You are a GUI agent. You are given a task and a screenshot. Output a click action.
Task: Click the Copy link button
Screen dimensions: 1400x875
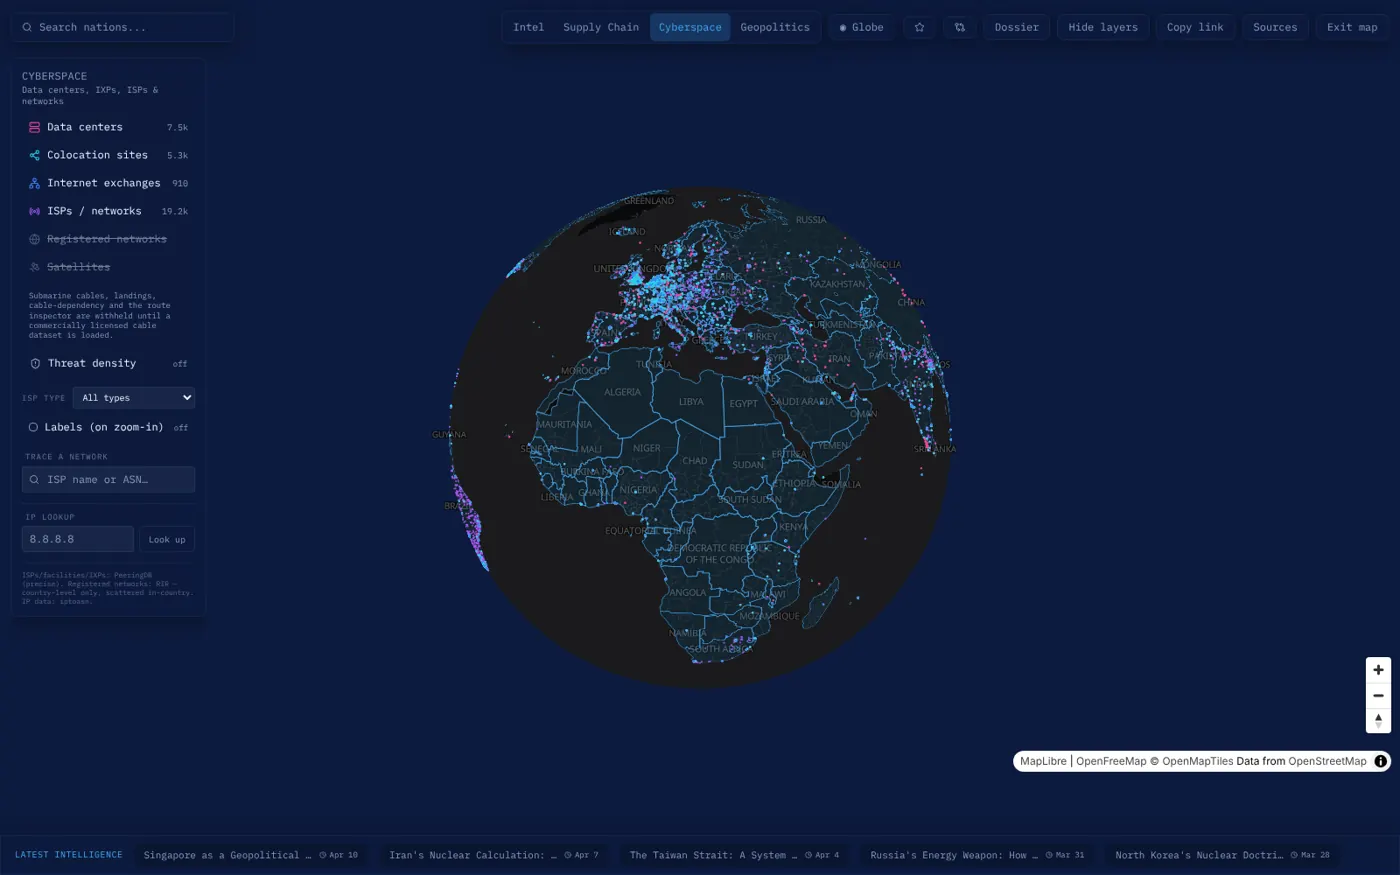pyautogui.click(x=1195, y=27)
